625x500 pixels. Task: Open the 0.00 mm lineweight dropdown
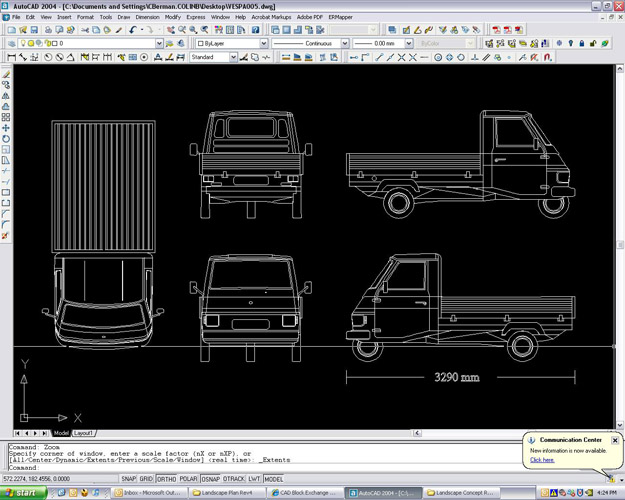click(x=409, y=43)
